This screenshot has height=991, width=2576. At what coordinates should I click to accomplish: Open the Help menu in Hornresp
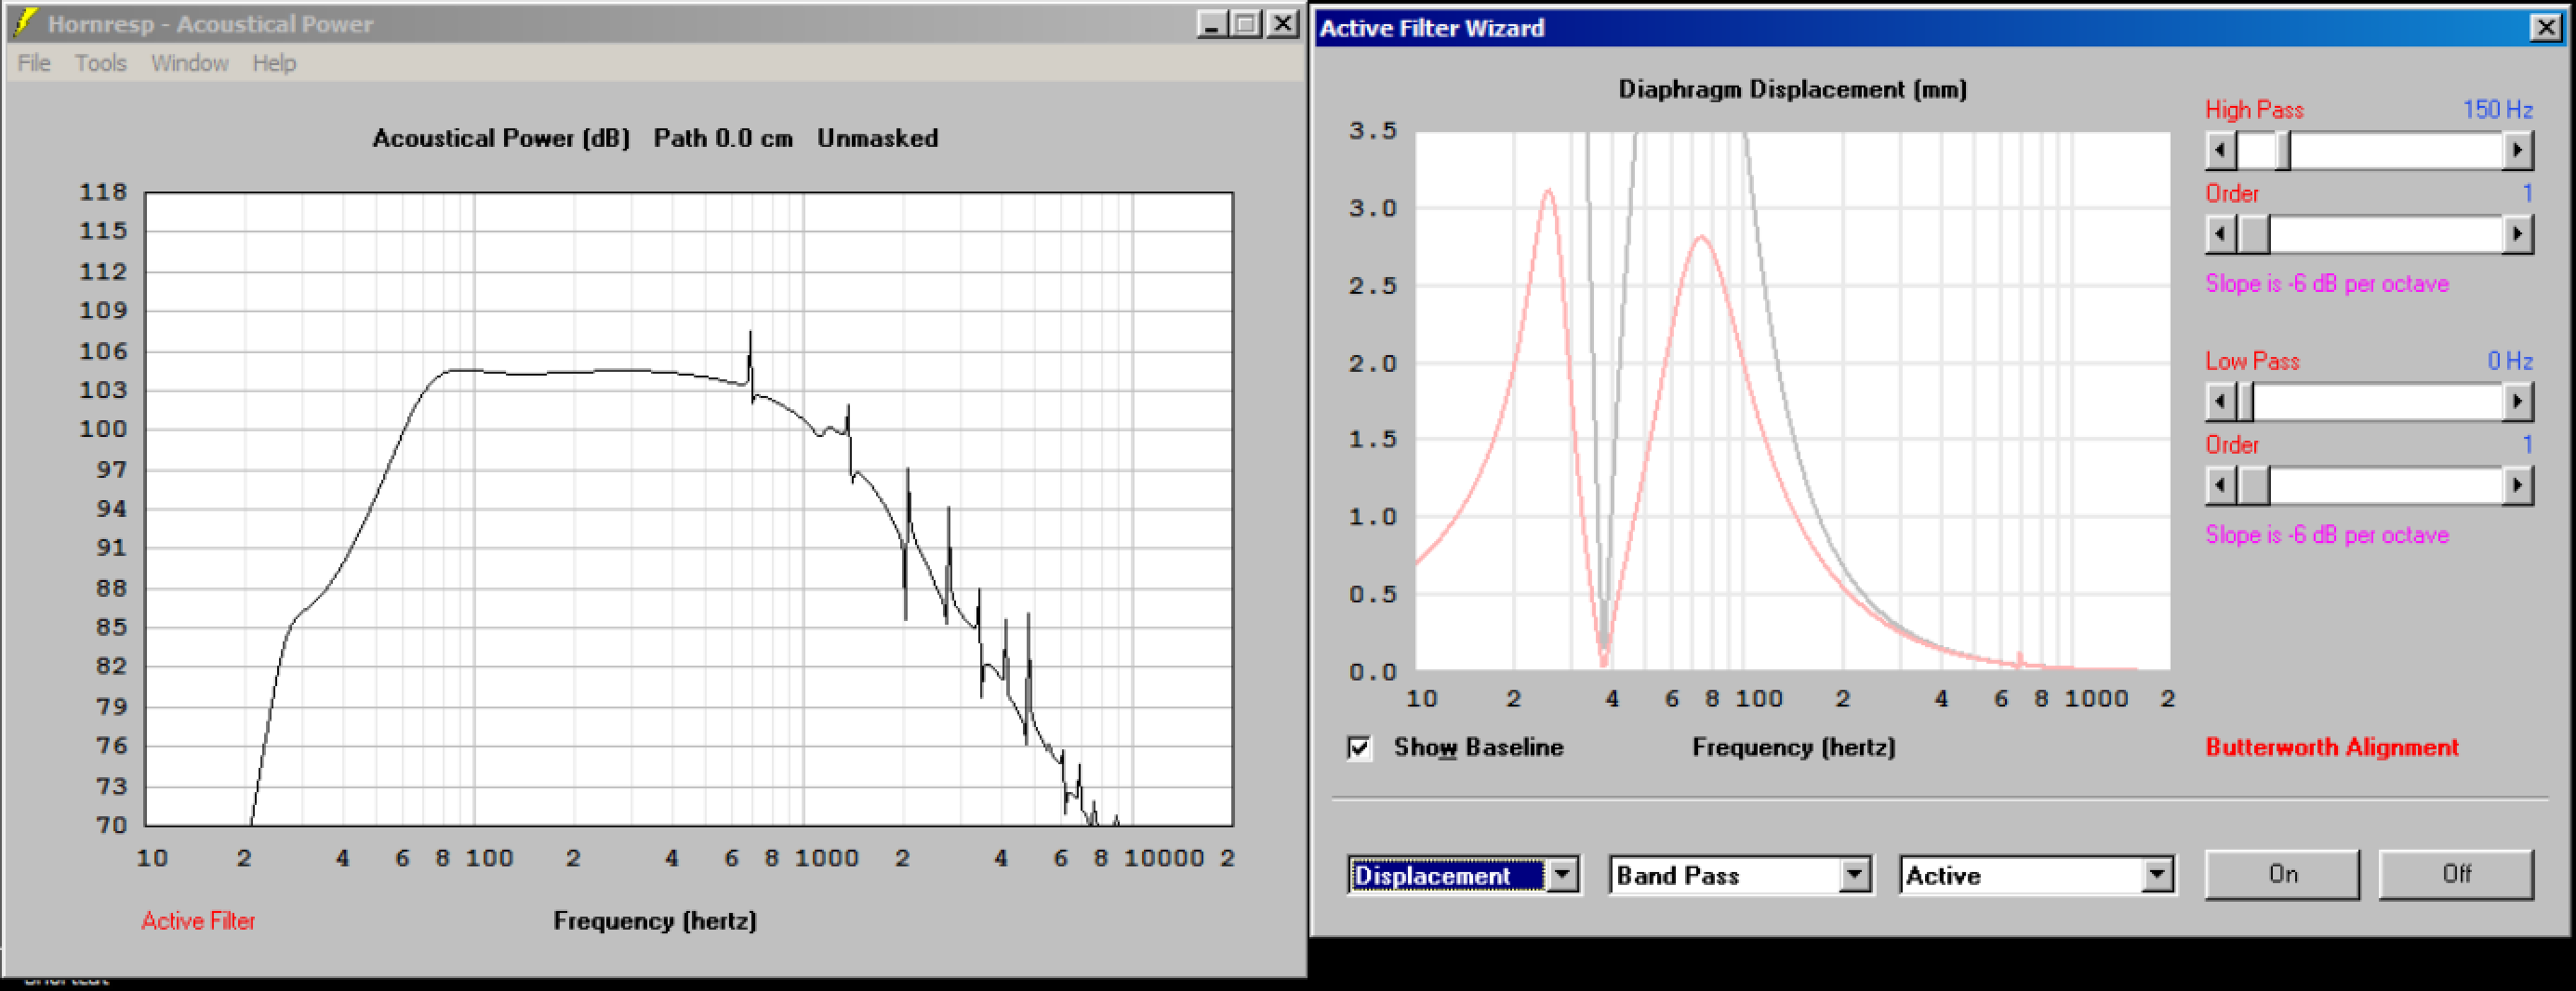pos(274,63)
